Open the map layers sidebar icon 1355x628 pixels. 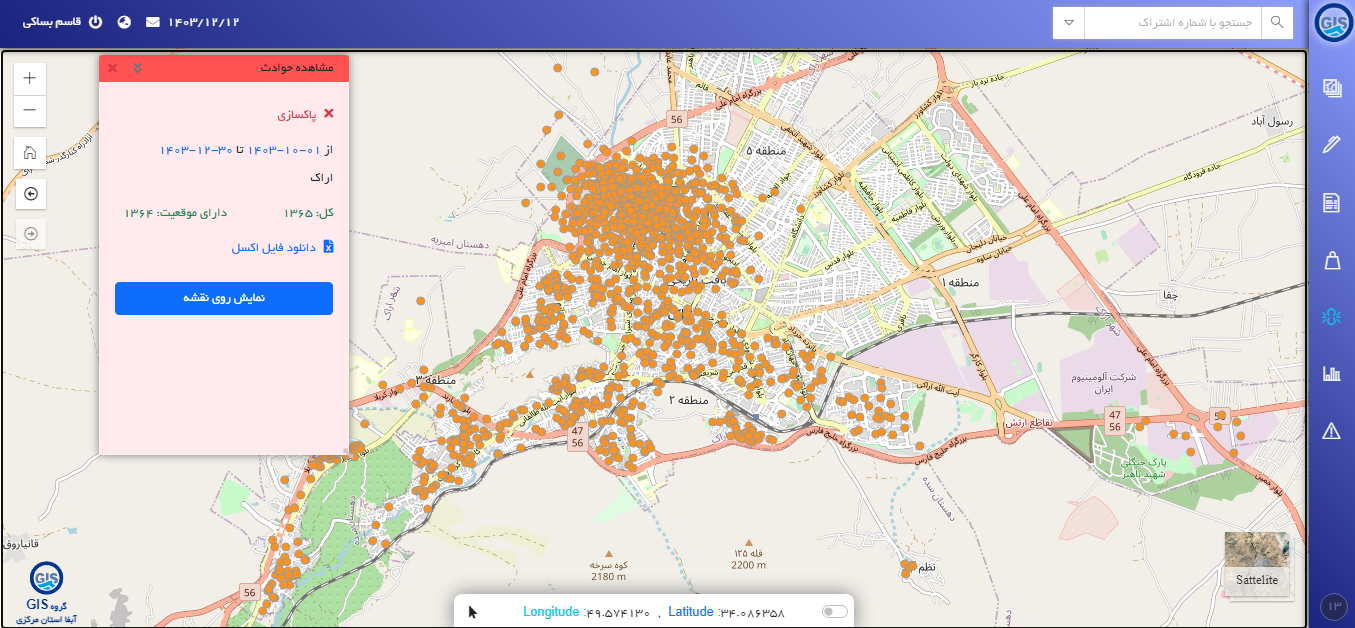click(x=1331, y=88)
